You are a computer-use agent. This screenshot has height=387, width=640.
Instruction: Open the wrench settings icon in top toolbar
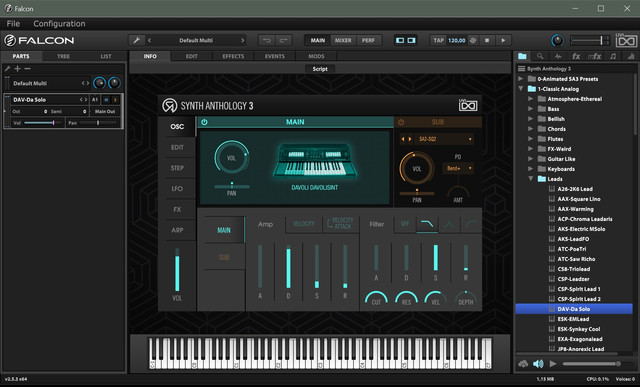click(x=136, y=40)
